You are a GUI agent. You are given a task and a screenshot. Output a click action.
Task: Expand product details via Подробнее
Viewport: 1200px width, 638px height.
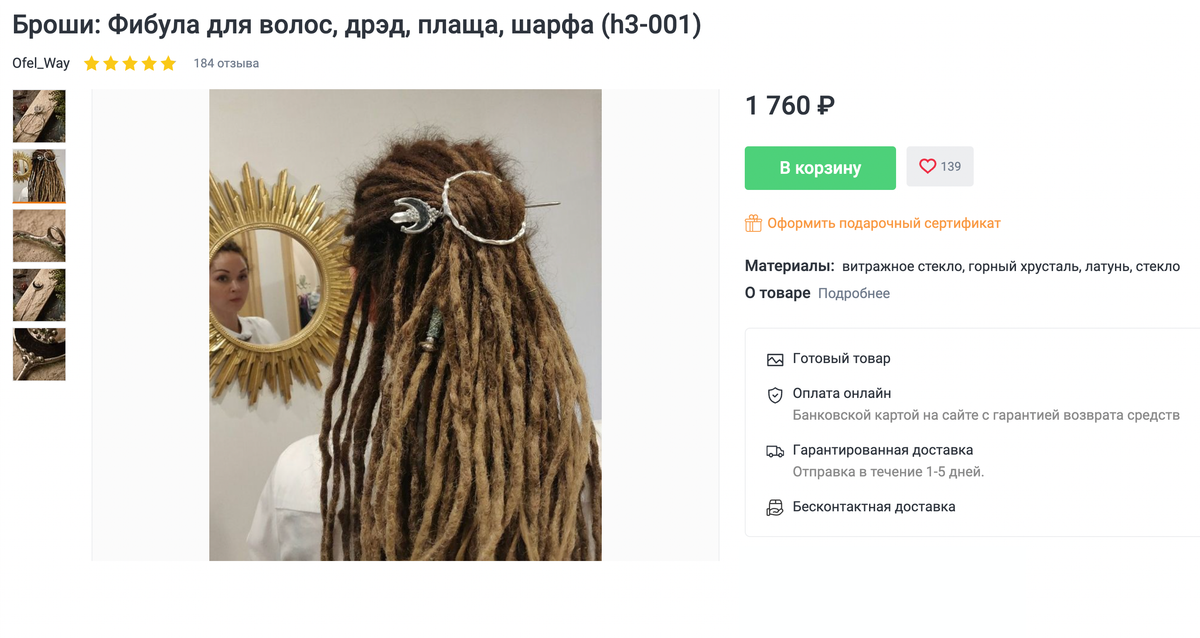pos(854,293)
